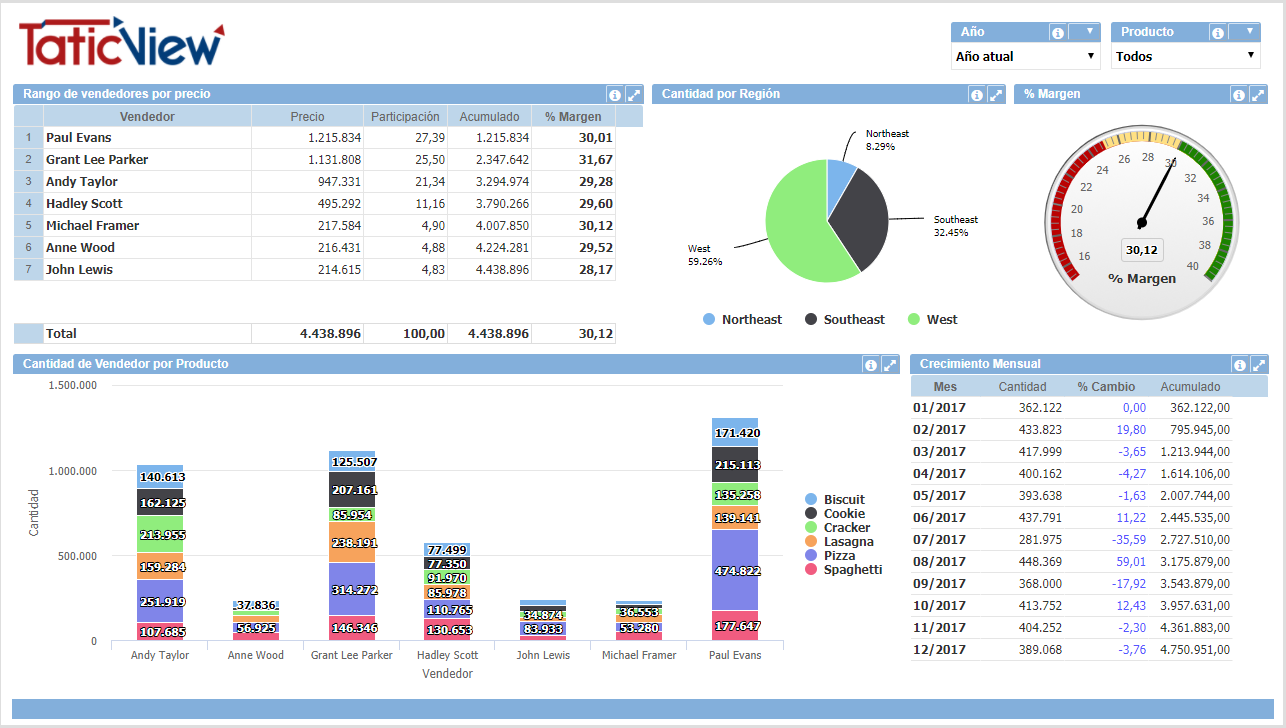
Task: Open the Año atual dropdown
Action: point(1025,56)
